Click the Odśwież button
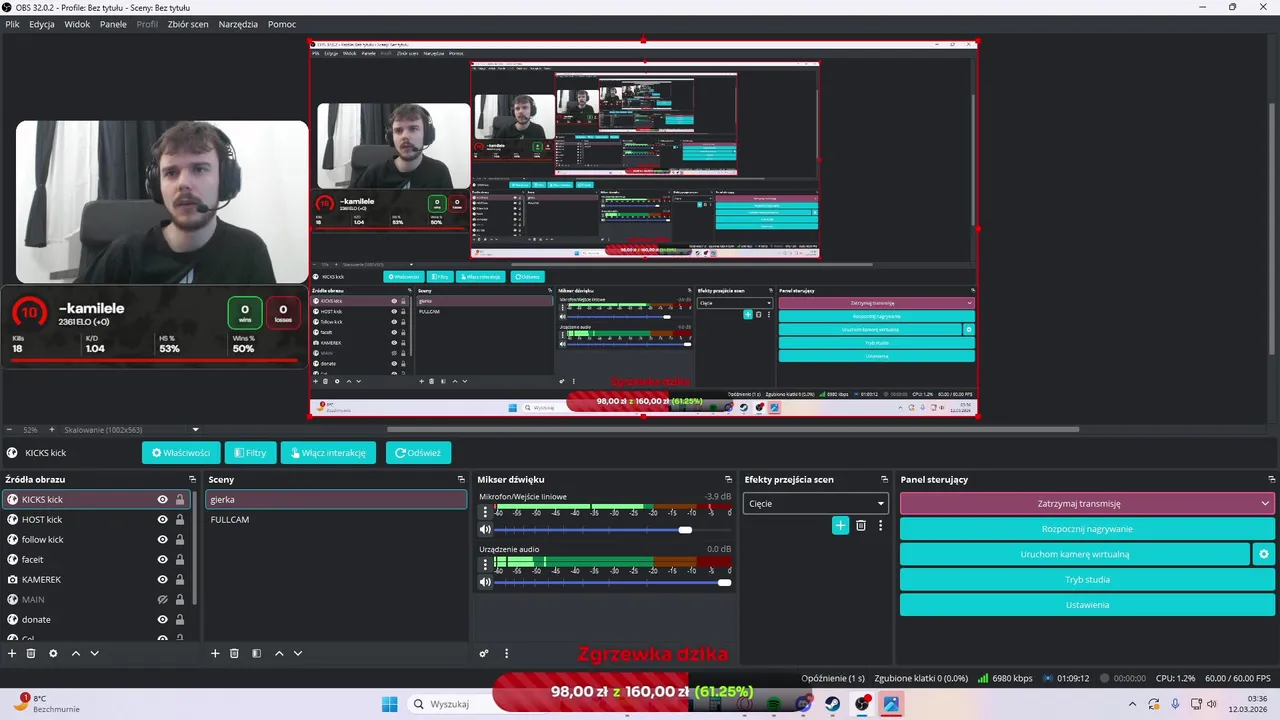This screenshot has height=720, width=1280. click(x=418, y=452)
